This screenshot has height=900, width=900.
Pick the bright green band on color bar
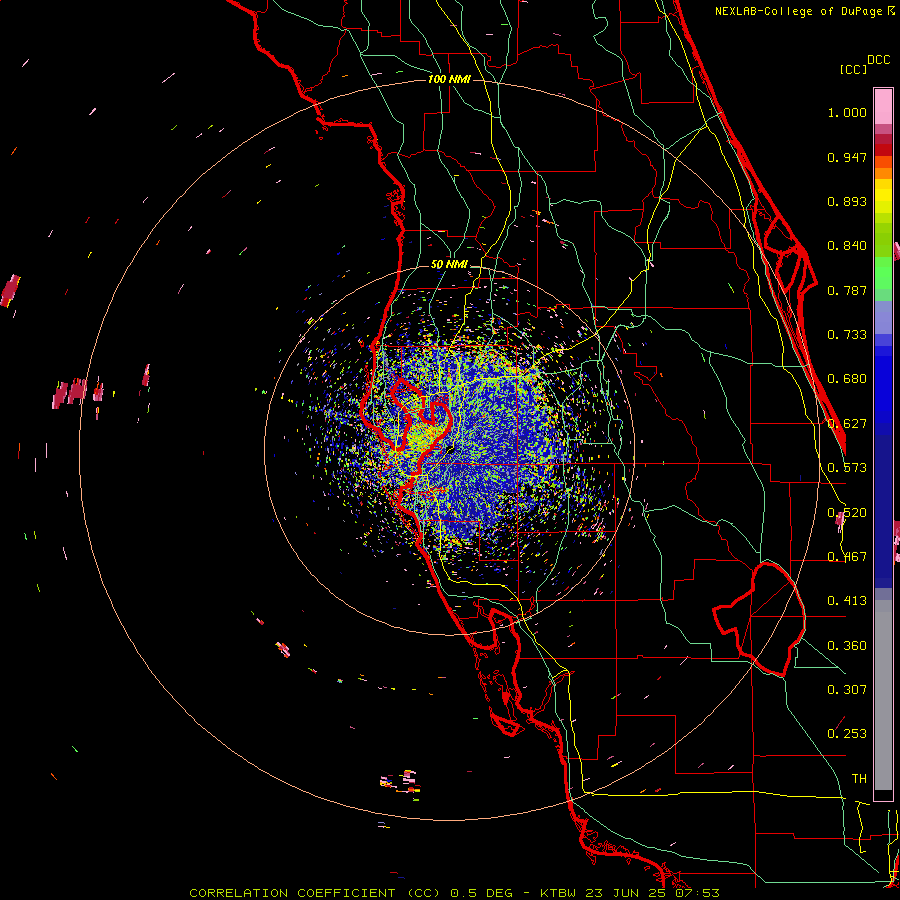[883, 273]
